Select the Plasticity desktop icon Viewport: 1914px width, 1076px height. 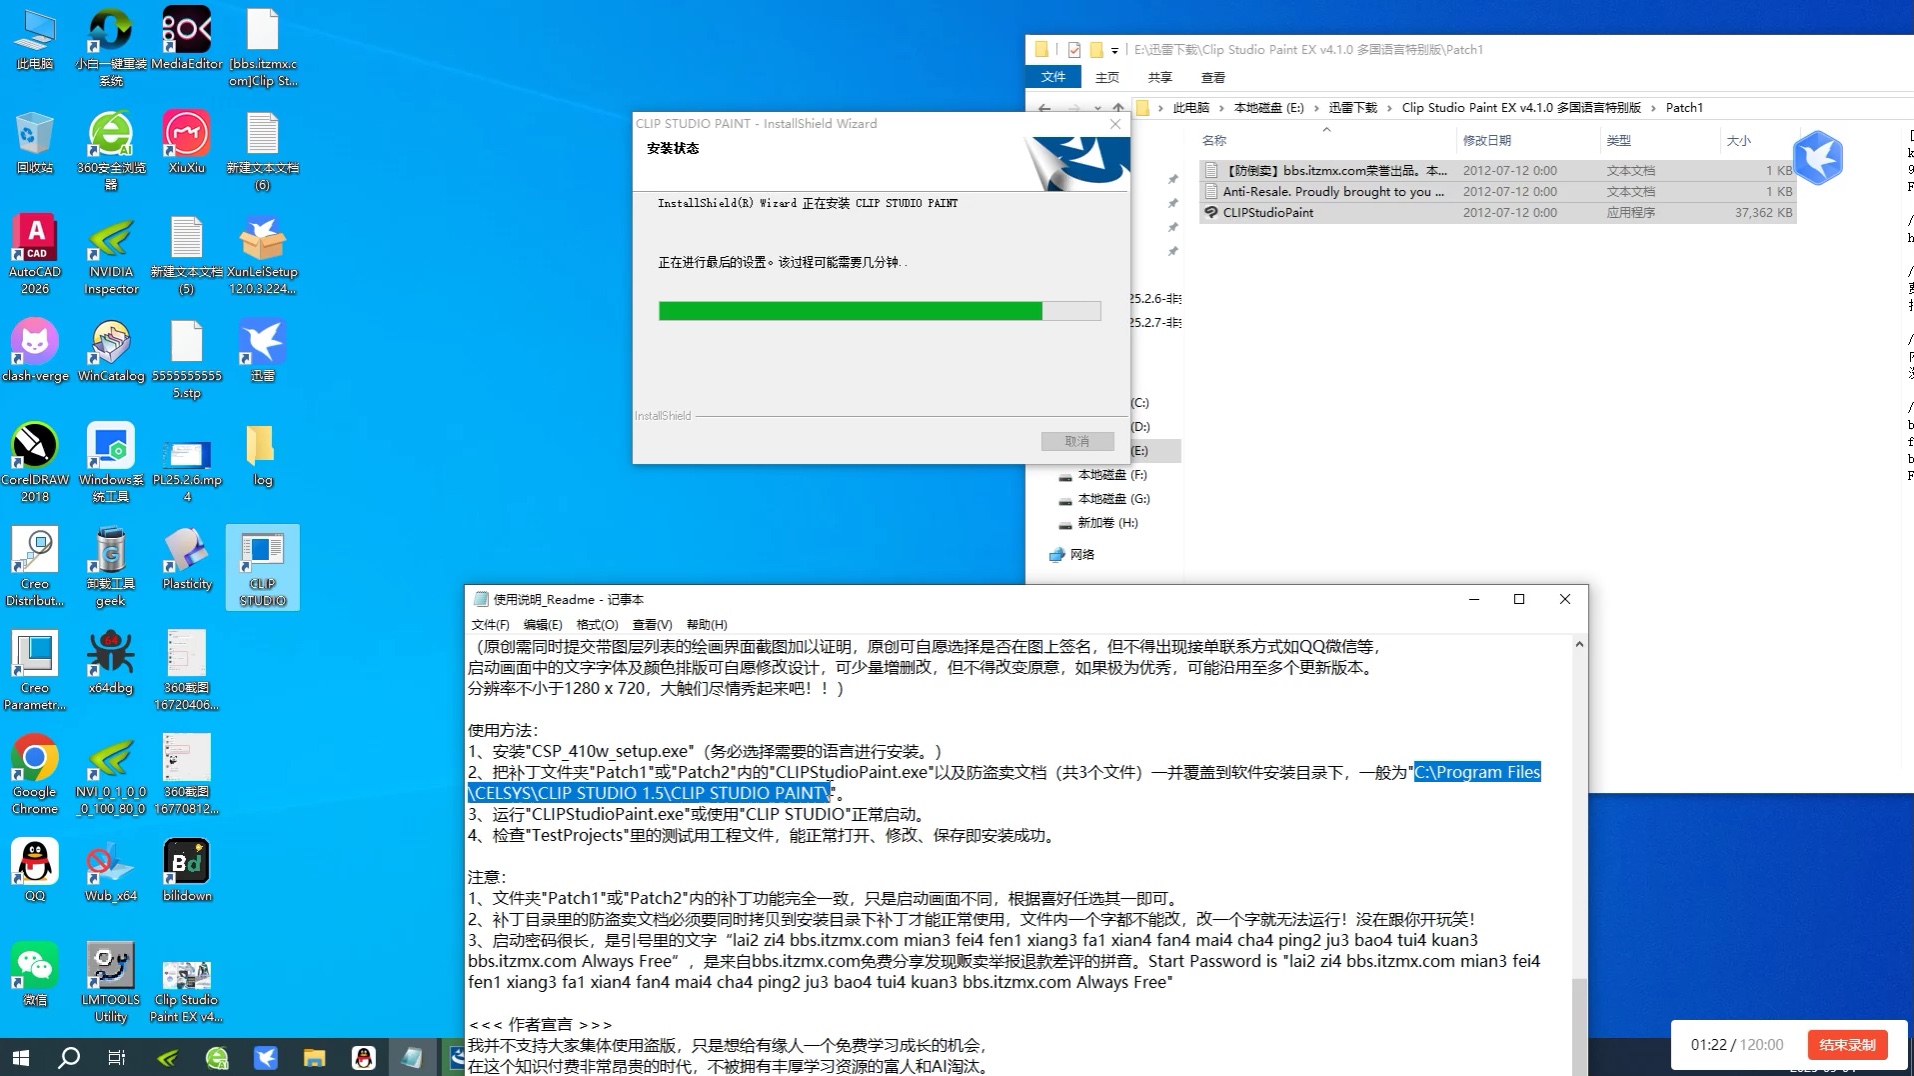pos(187,559)
